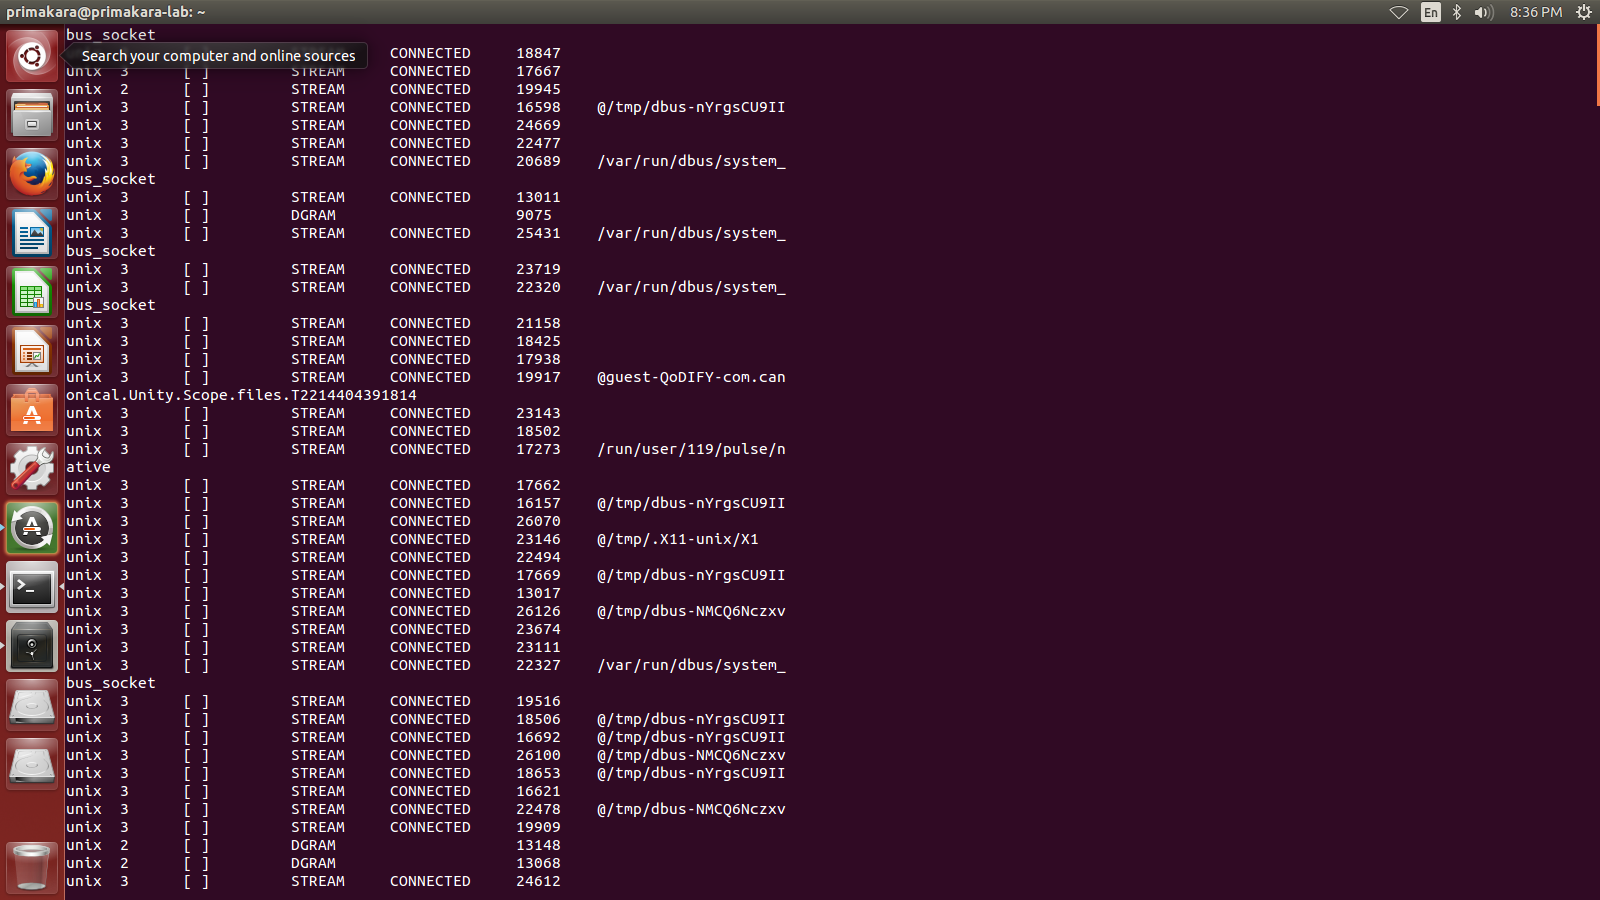Open the Ubuntu Software Center
This screenshot has width=1600, height=900.
[32, 410]
